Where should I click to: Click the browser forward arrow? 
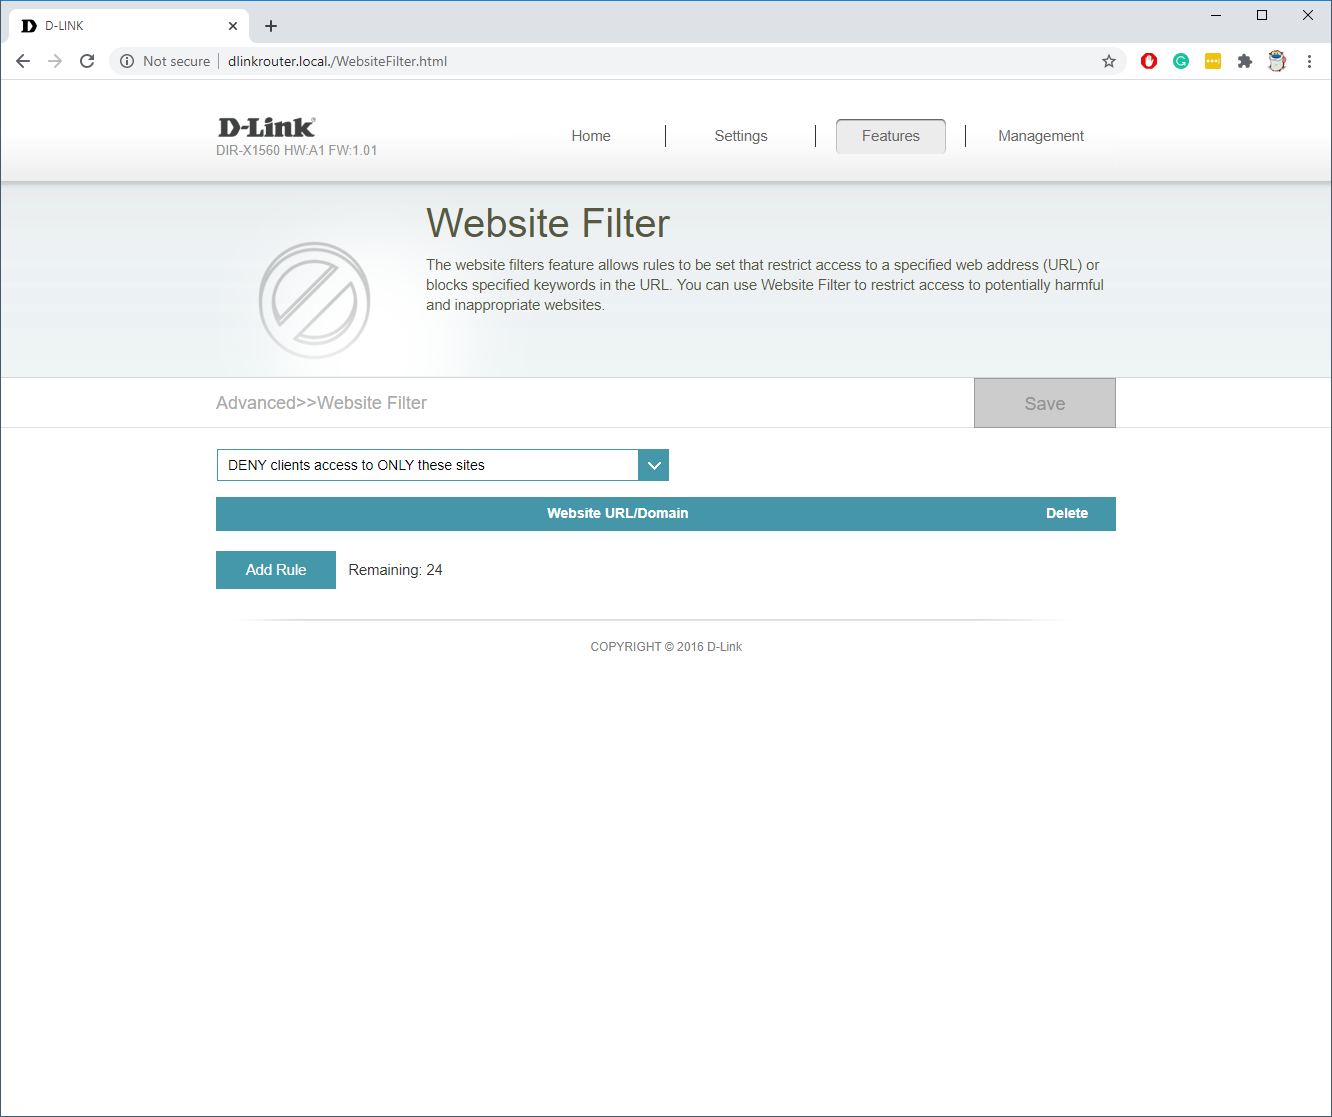(x=55, y=61)
